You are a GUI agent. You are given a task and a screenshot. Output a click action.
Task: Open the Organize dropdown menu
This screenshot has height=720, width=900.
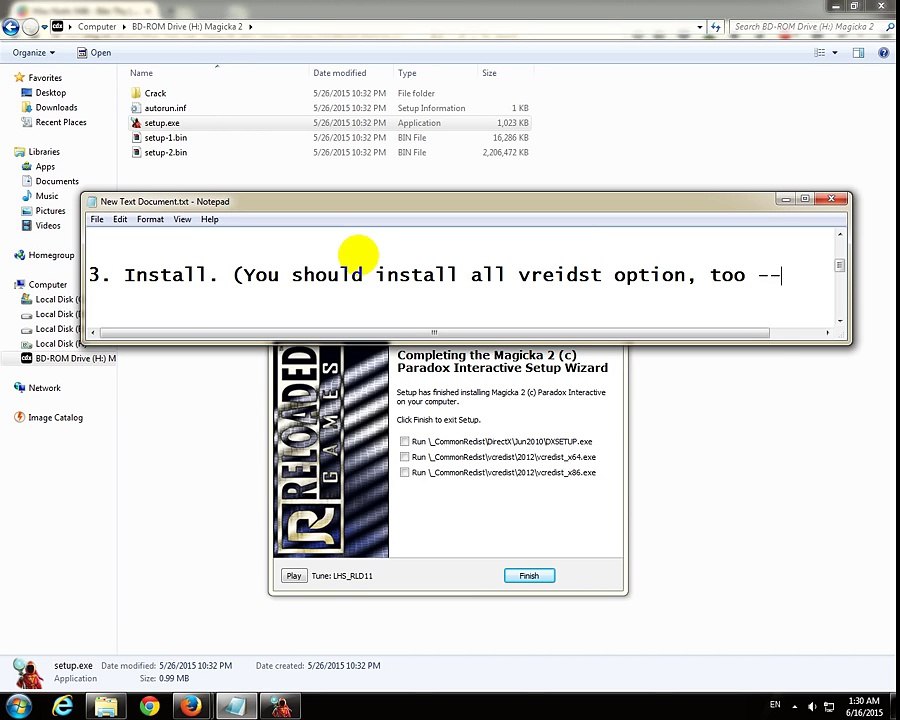34,53
